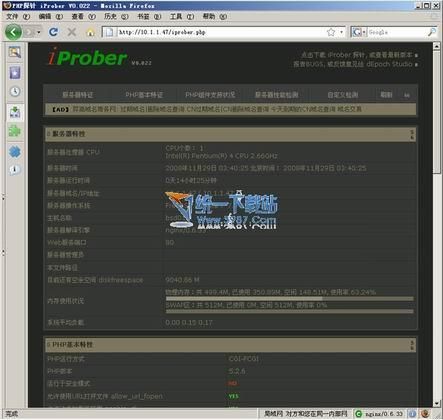This screenshot has width=443, height=420.
Task: Click the sidebar downloads arrow icon
Action: coord(15,112)
